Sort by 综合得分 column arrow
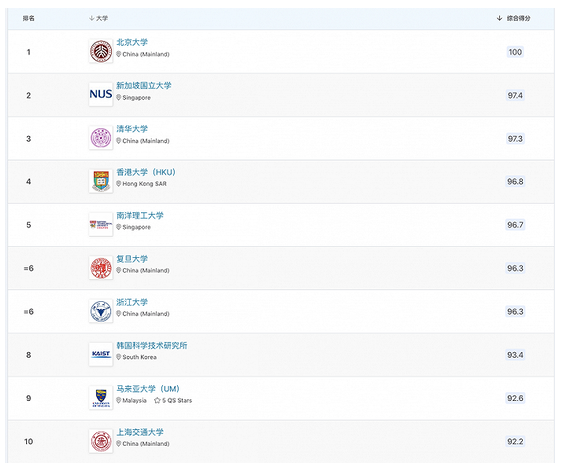The height and width of the screenshot is (470, 562). 499,18
